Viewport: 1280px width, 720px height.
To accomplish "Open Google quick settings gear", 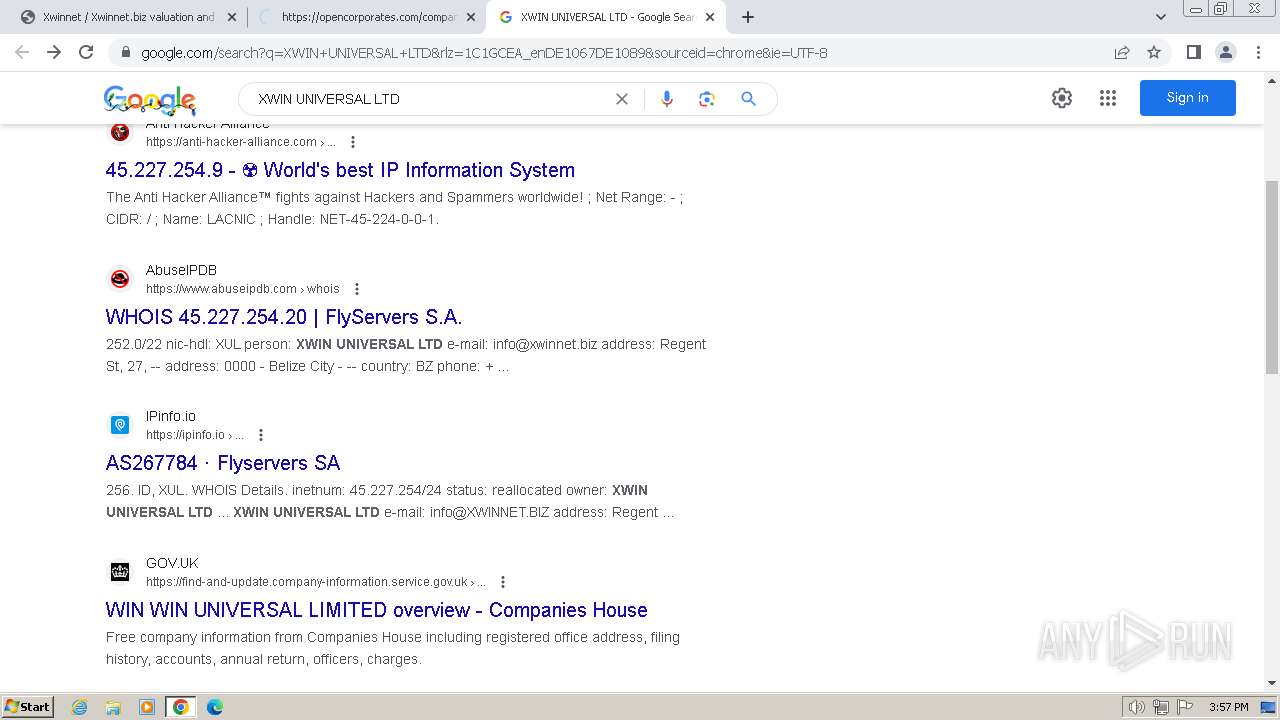I will tap(1062, 98).
